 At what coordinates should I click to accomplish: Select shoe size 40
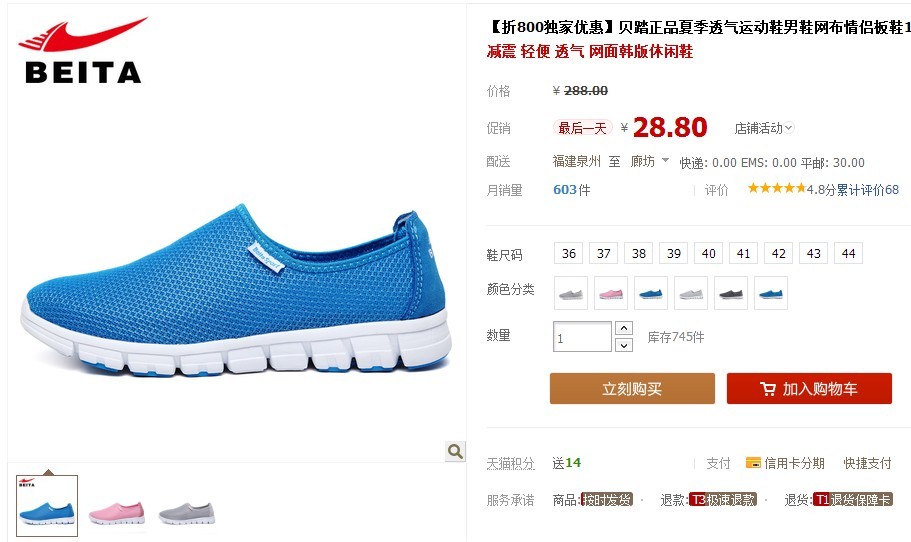point(708,253)
